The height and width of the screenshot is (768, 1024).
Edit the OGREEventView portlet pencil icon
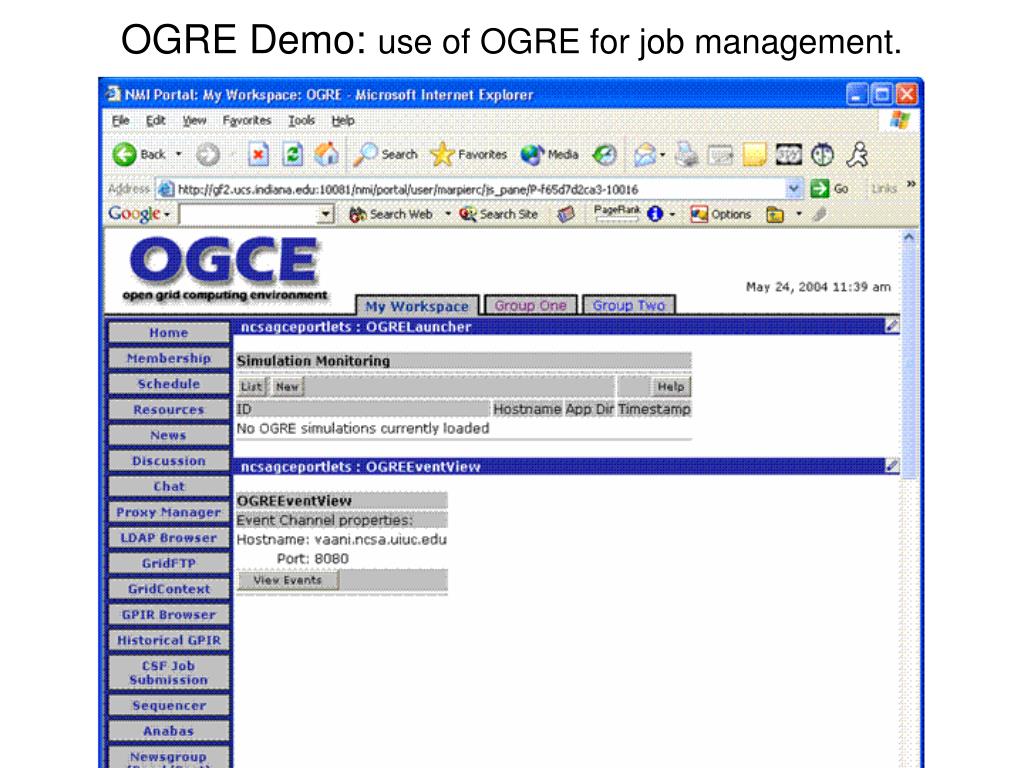click(892, 466)
